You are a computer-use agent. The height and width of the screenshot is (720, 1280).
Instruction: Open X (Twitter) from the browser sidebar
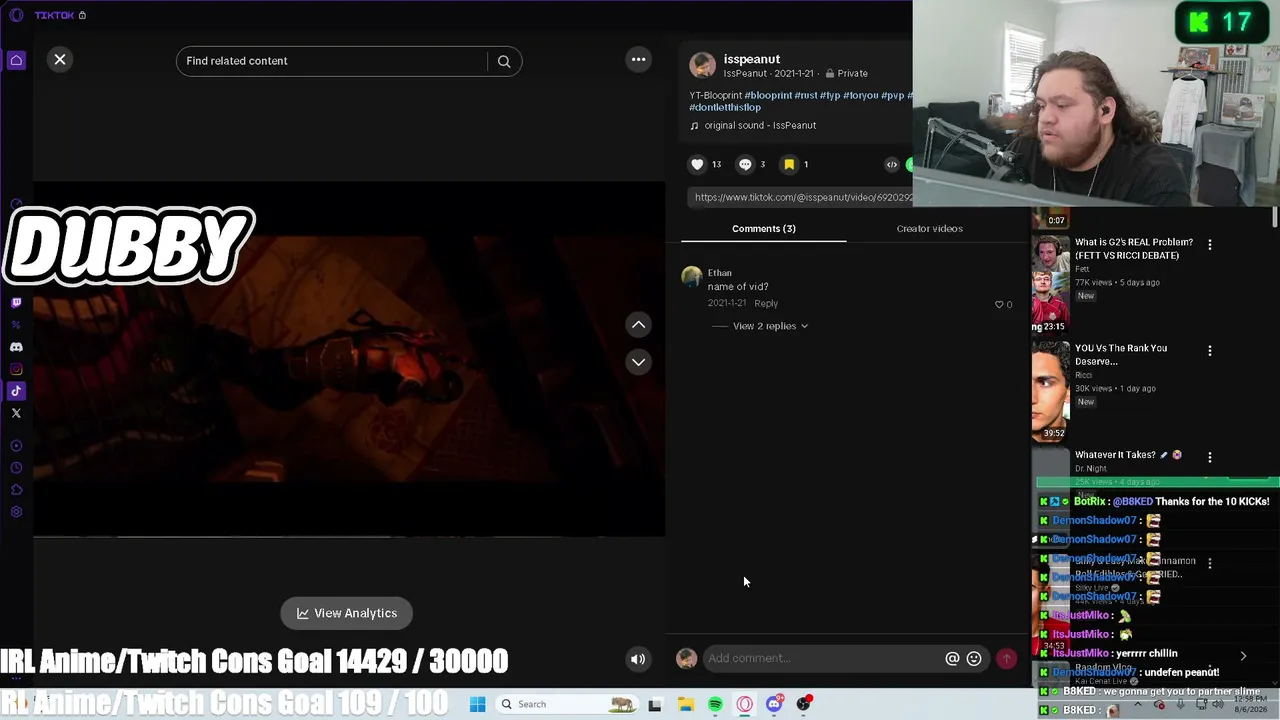pos(16,413)
